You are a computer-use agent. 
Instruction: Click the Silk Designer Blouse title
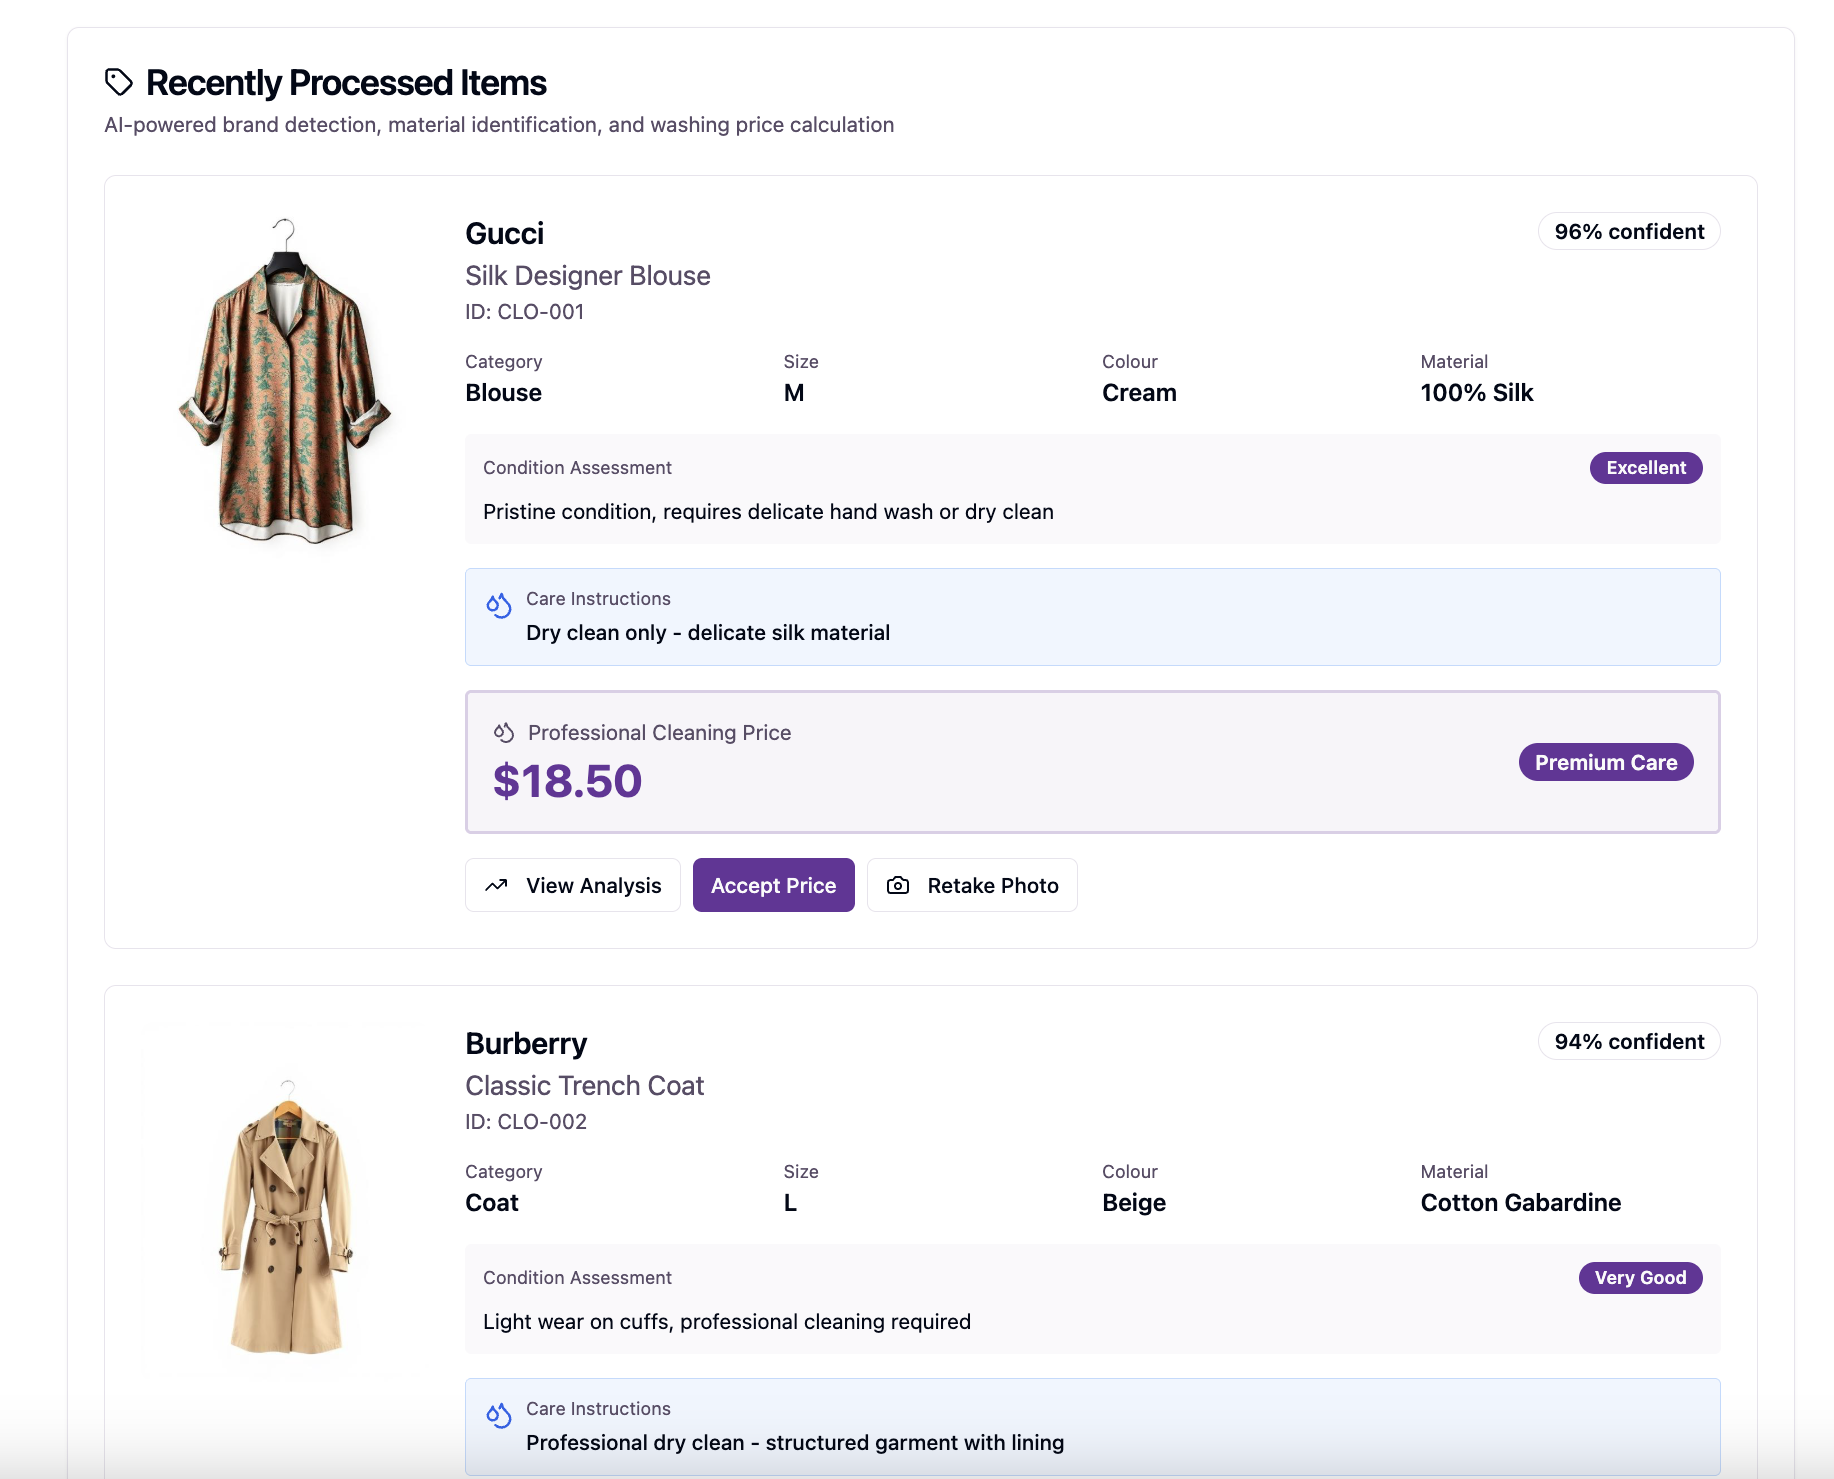(588, 276)
